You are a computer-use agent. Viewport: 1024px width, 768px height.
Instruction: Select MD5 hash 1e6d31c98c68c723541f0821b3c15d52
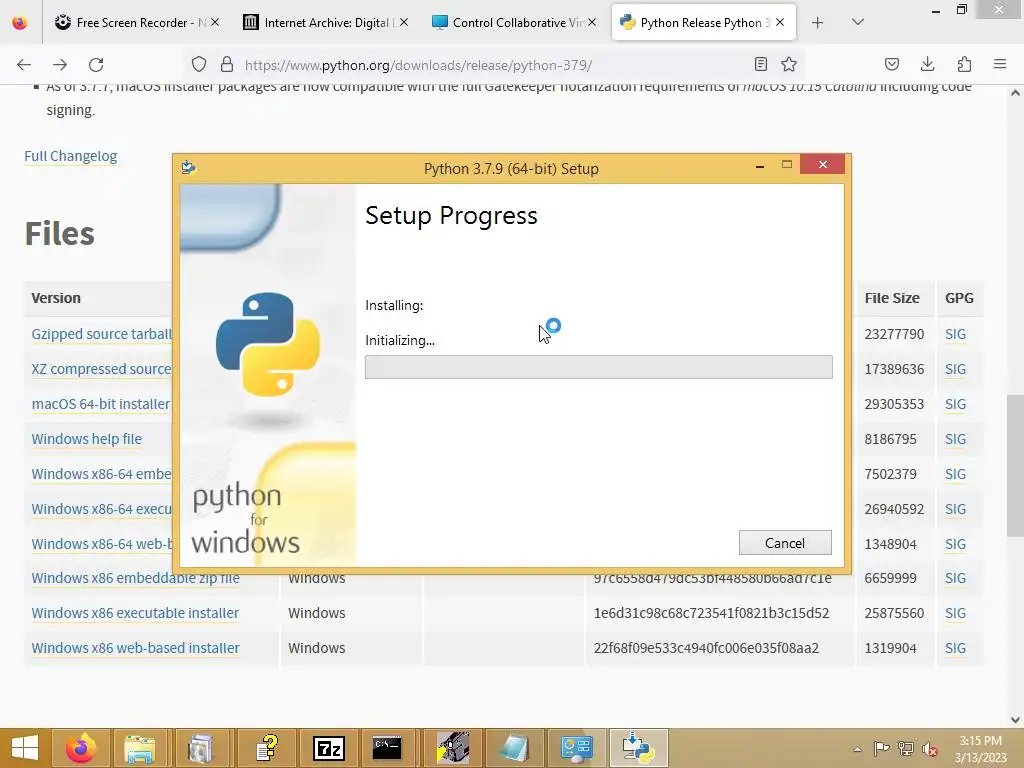coord(711,613)
